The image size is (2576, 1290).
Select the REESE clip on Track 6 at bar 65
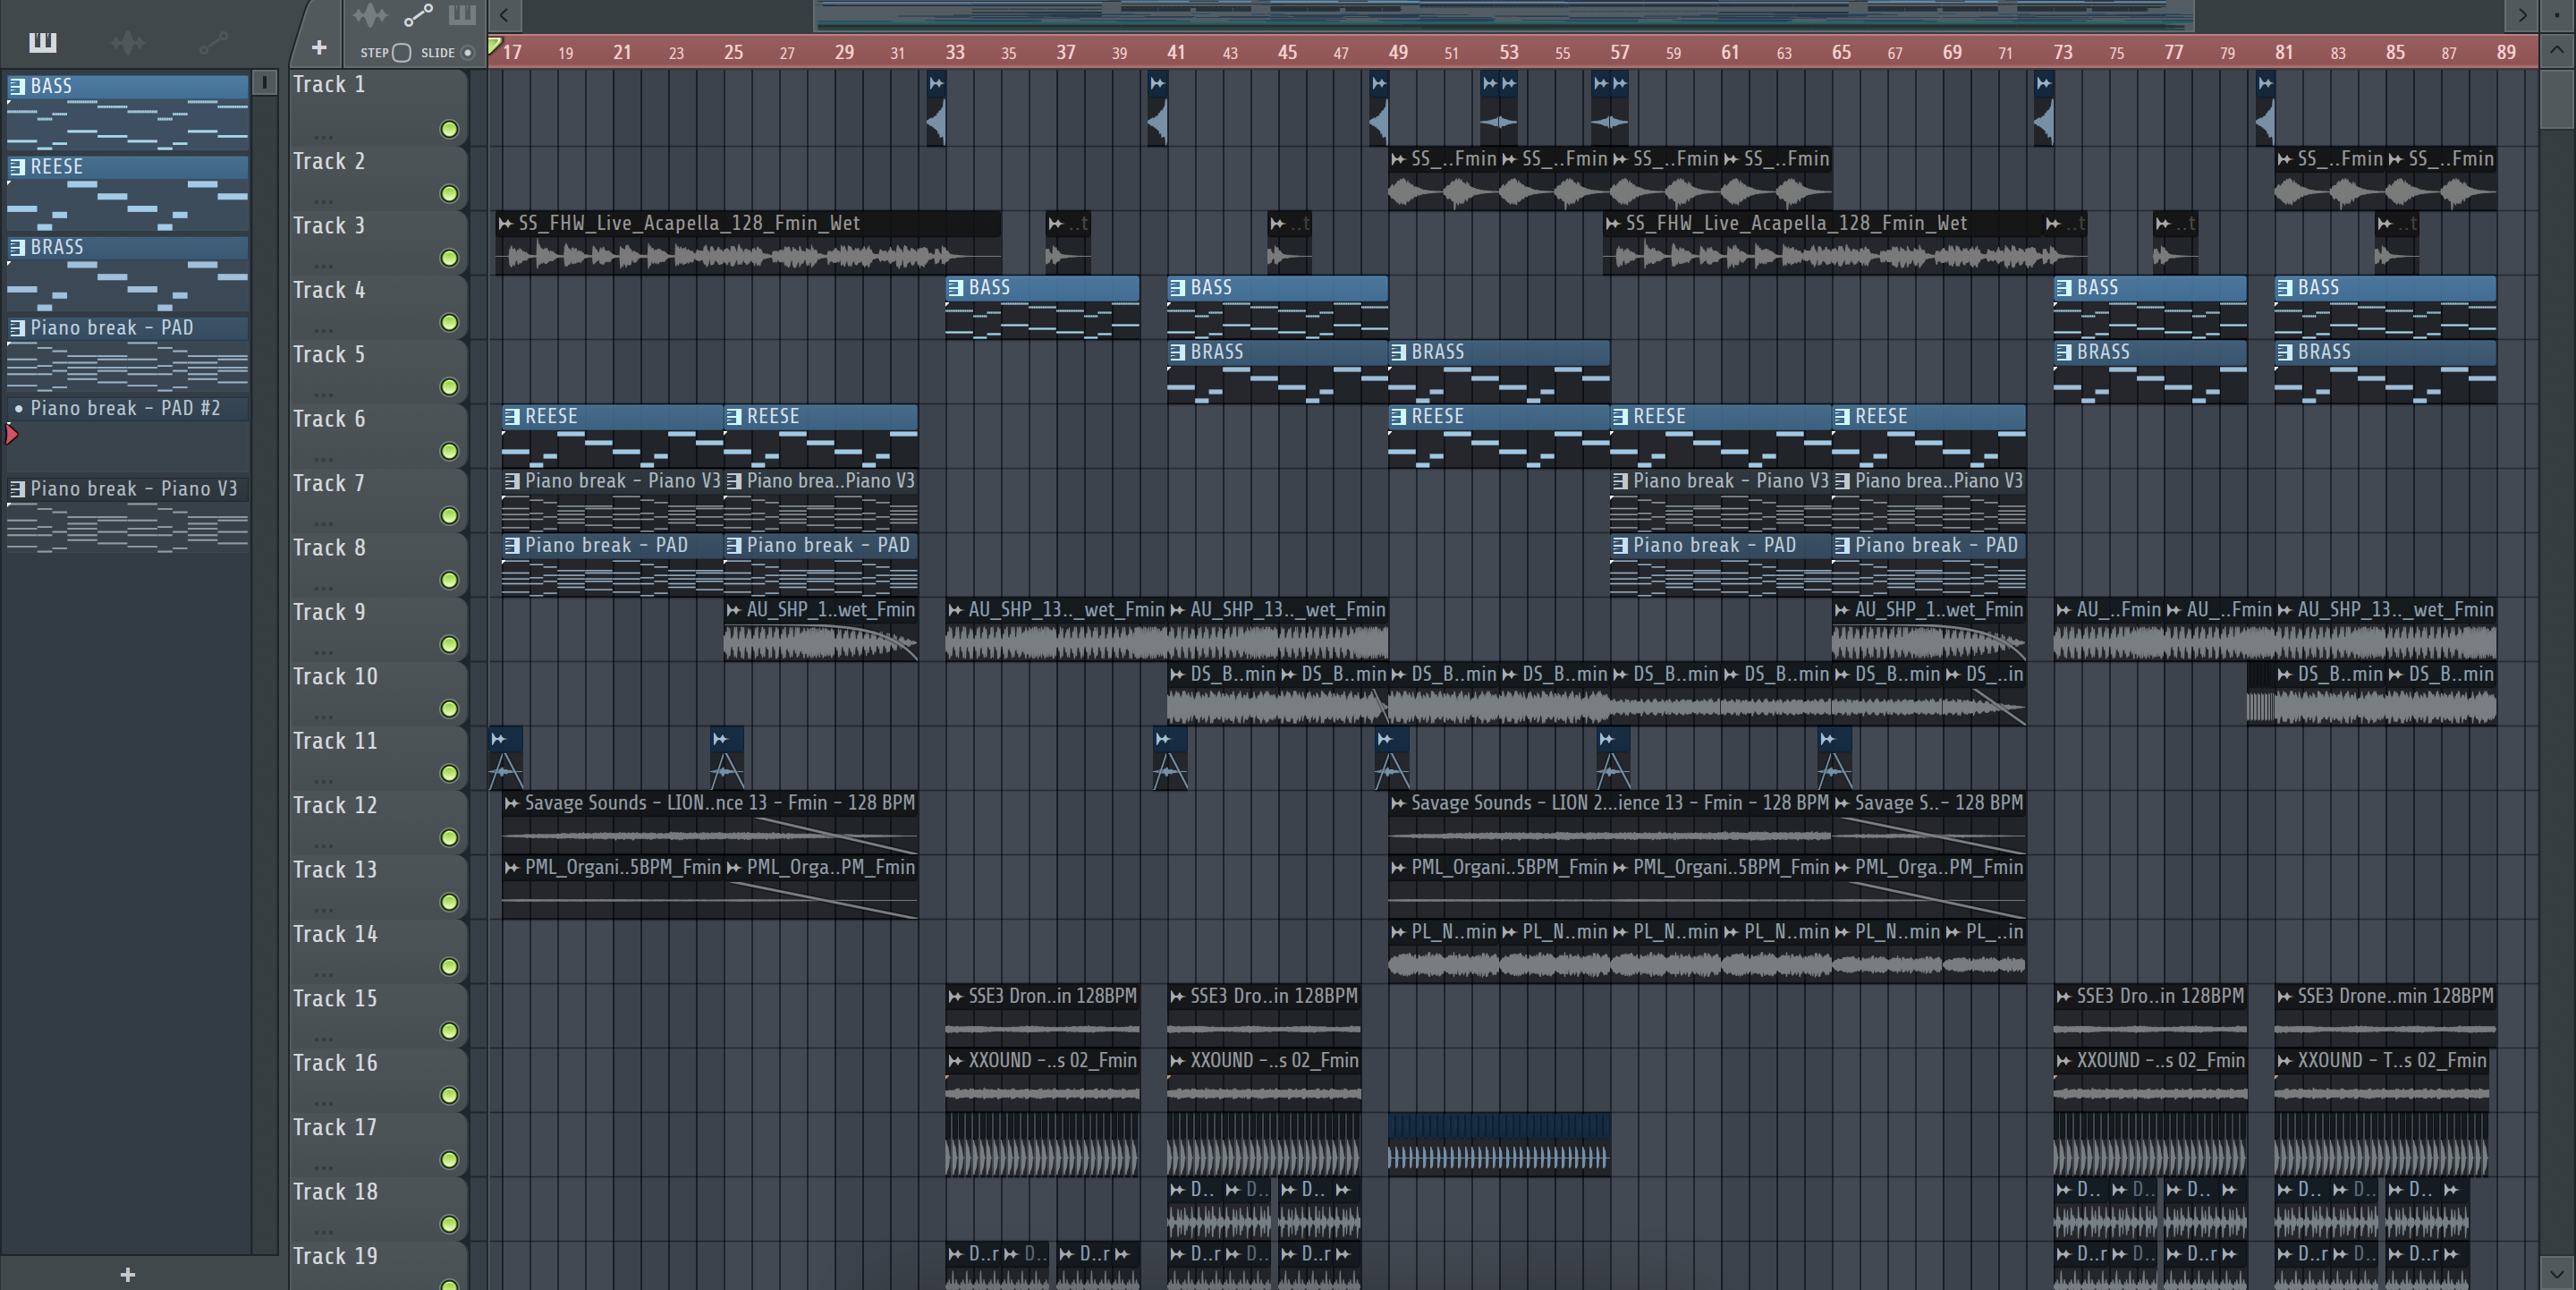point(1929,436)
